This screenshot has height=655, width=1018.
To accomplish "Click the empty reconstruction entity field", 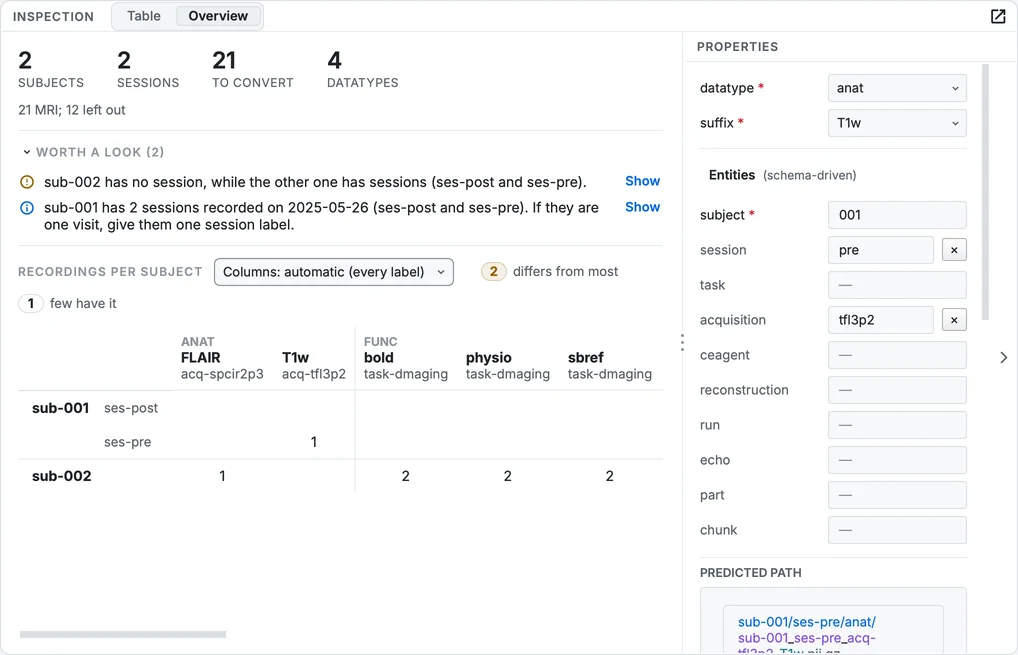I will pyautogui.click(x=897, y=390).
